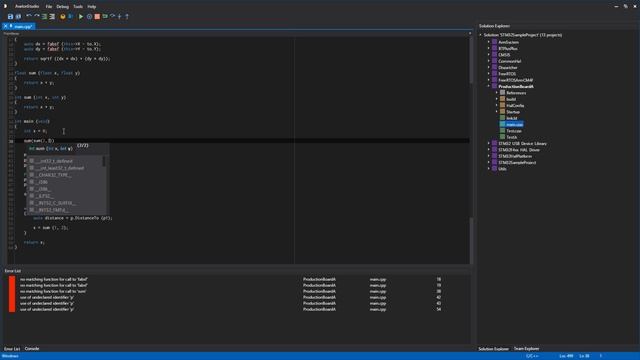This screenshot has width=640, height=360.
Task: Select FreeRTOSArmCM4F project in tree
Action: coord(516,80)
